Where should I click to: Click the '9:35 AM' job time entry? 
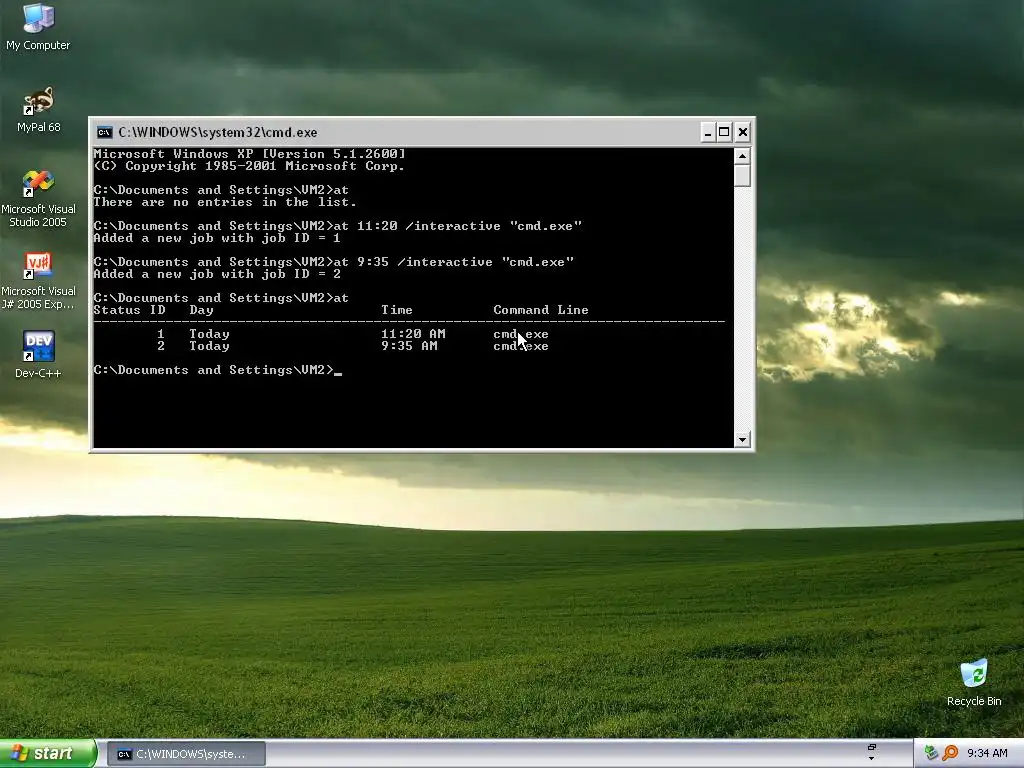point(409,346)
